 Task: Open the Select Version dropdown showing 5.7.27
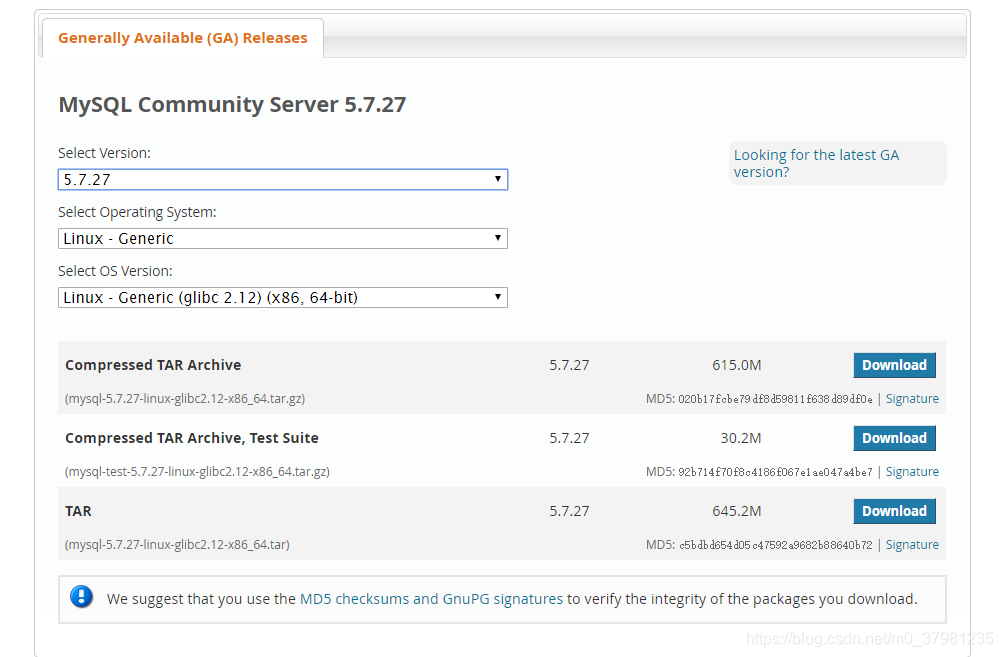pos(283,180)
